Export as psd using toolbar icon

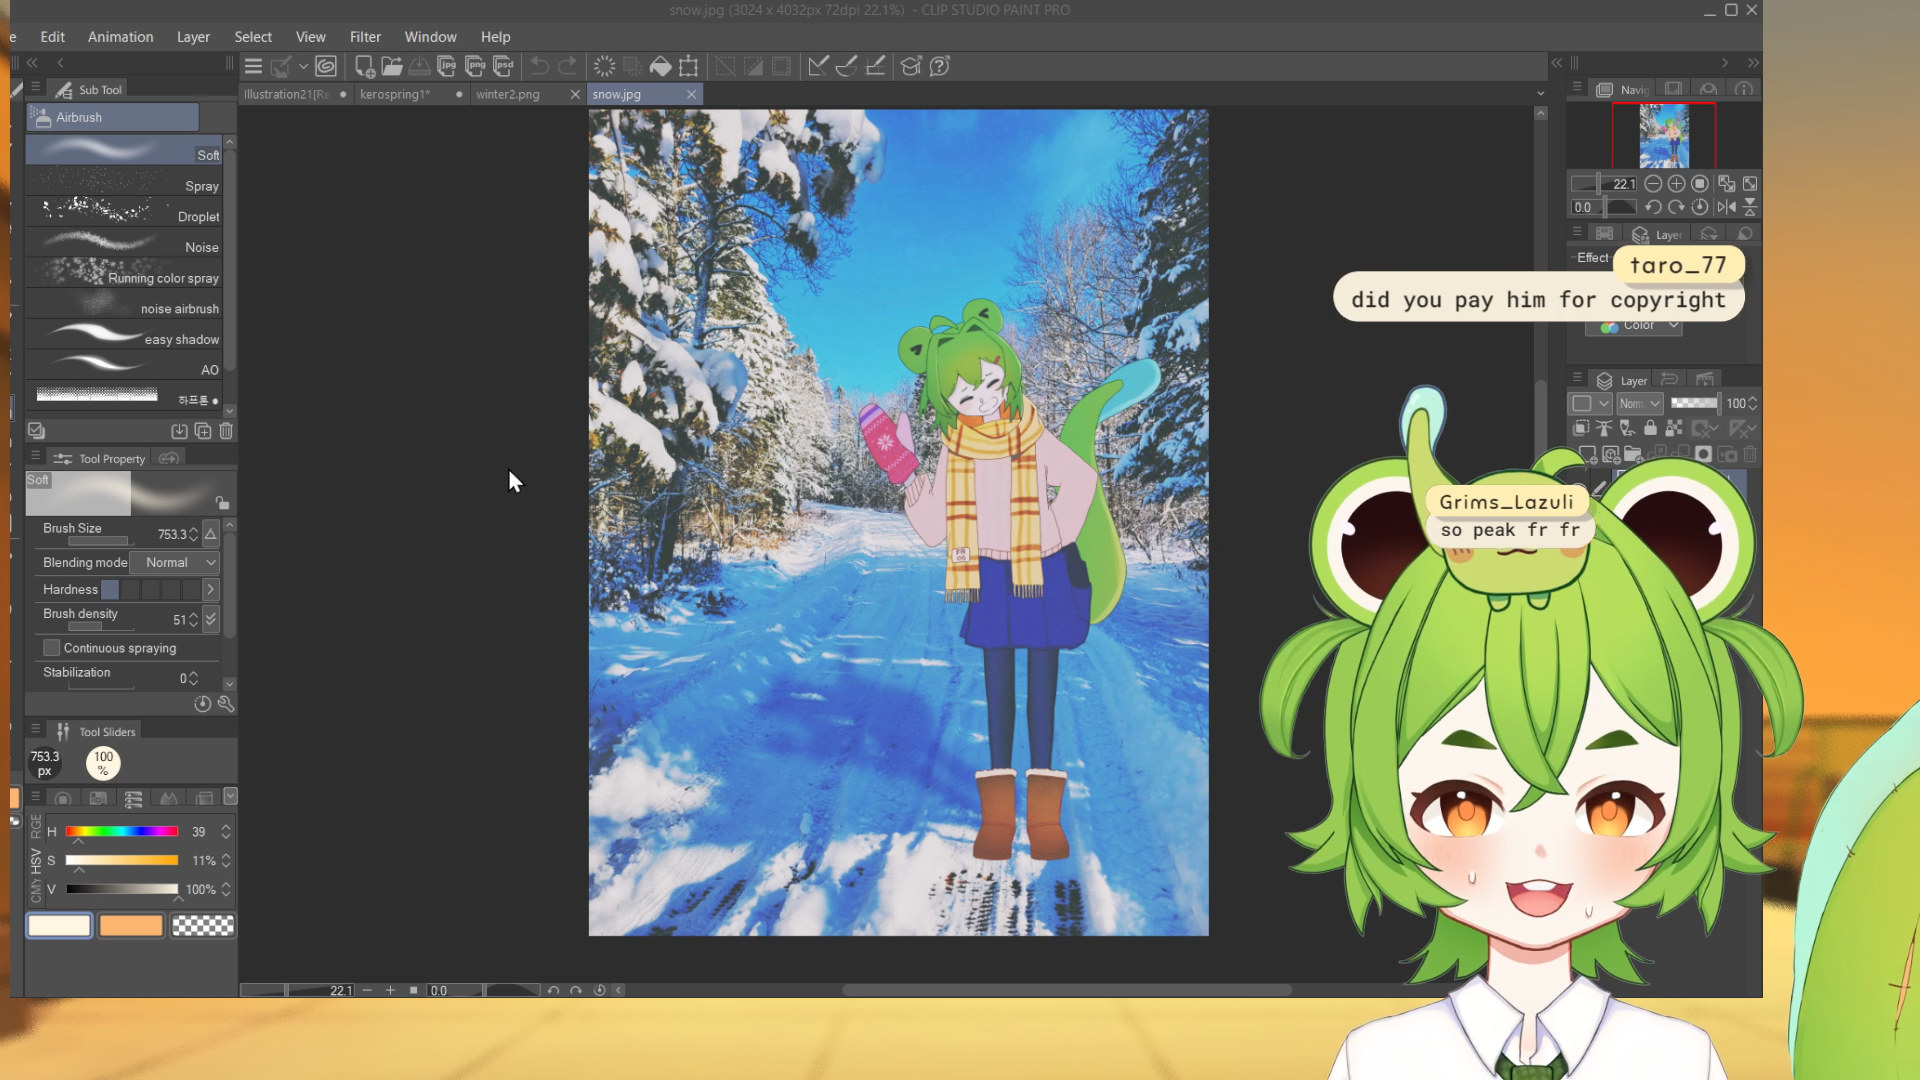click(x=504, y=66)
